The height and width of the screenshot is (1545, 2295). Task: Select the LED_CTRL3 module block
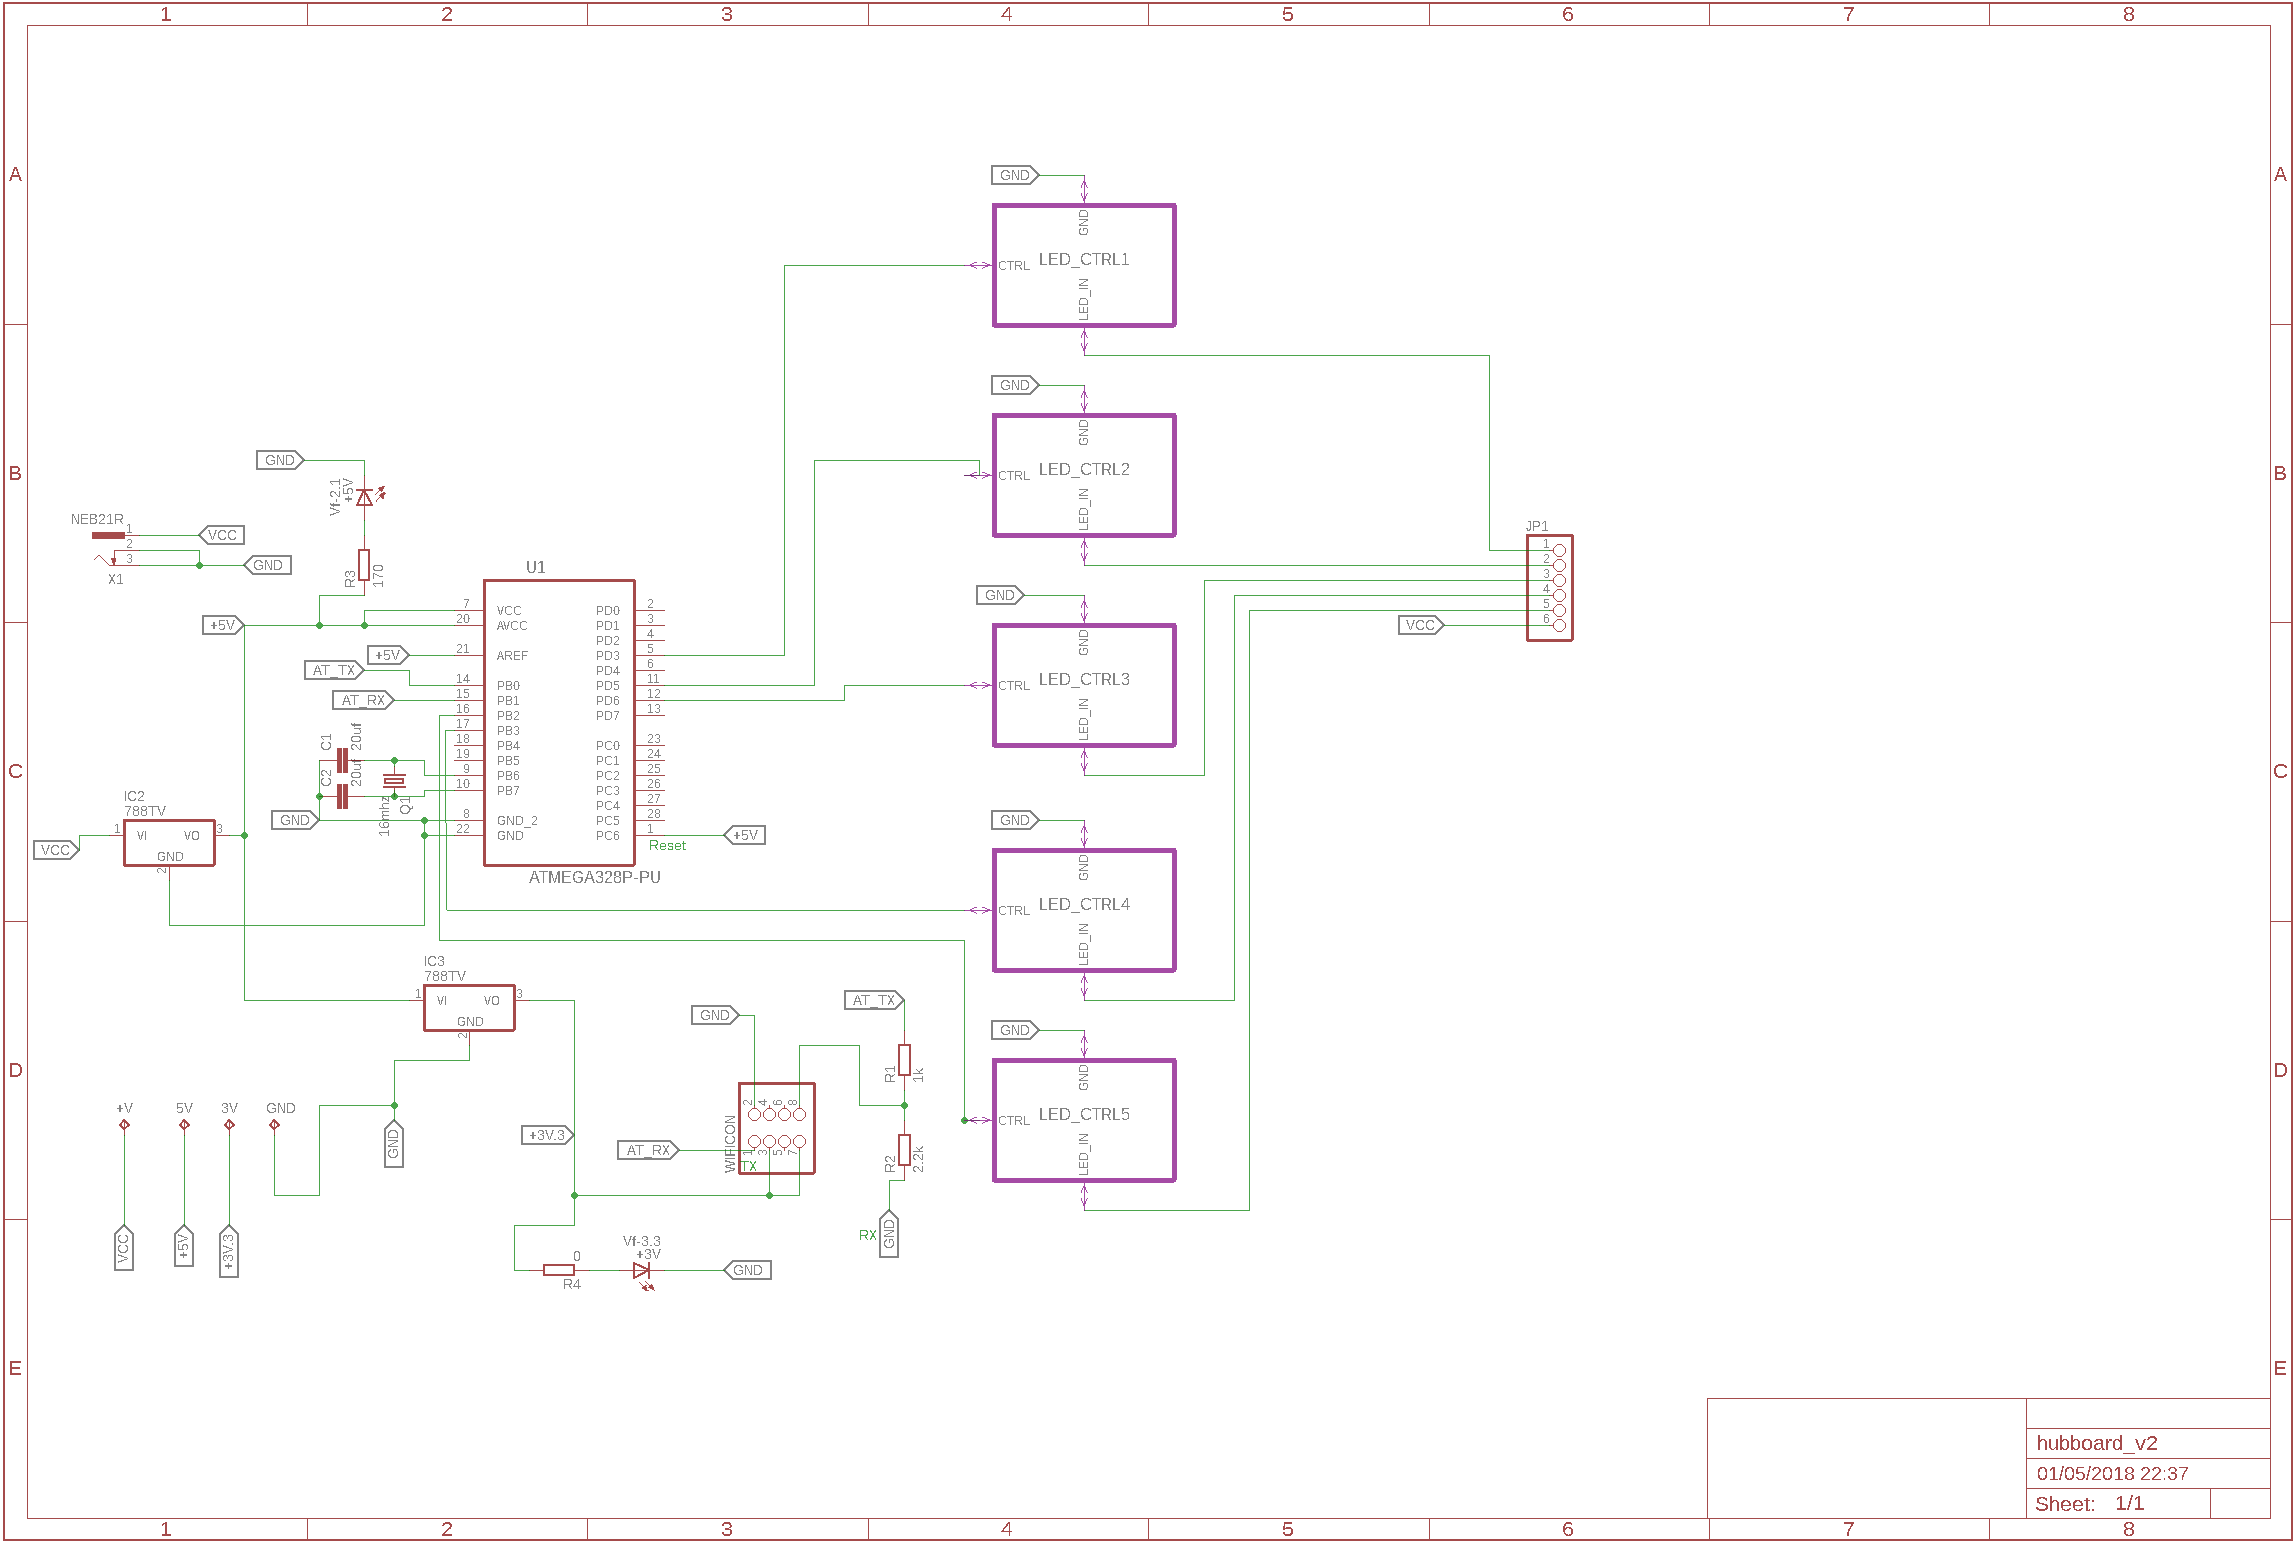coord(1084,685)
